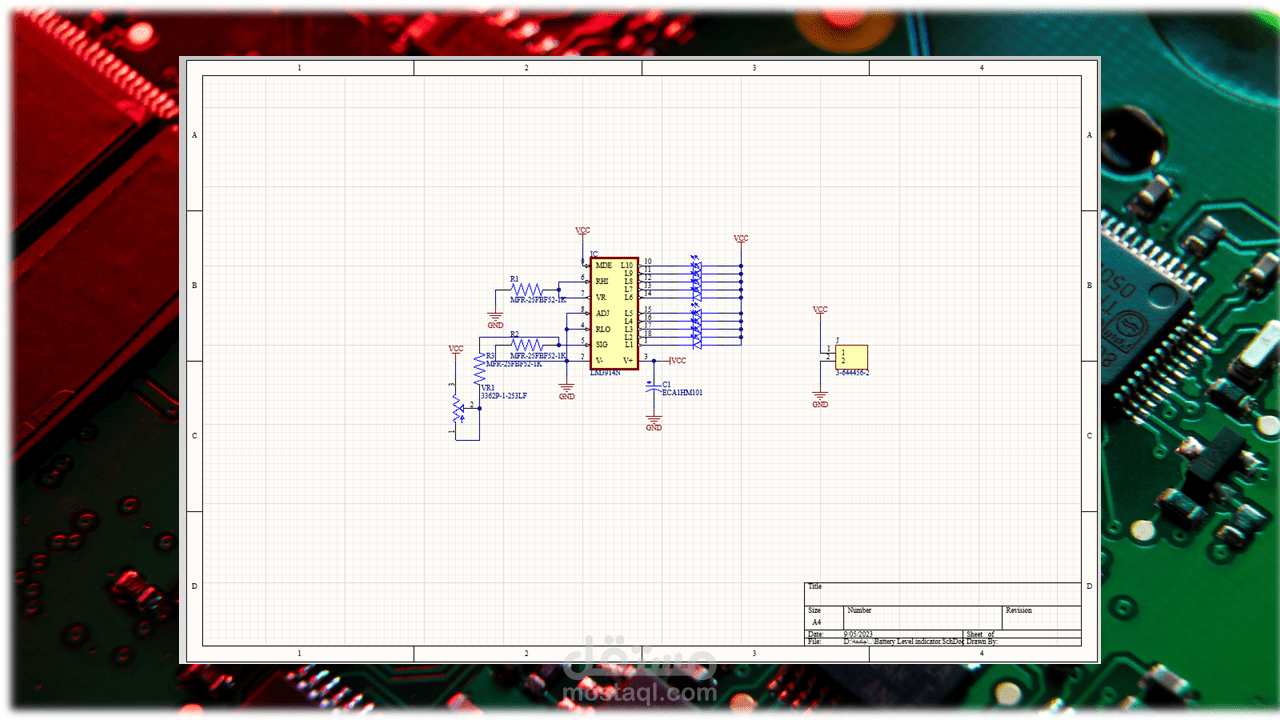1280x720 pixels.
Task: Click the ADJ pin label on the IC
Action: pos(602,313)
